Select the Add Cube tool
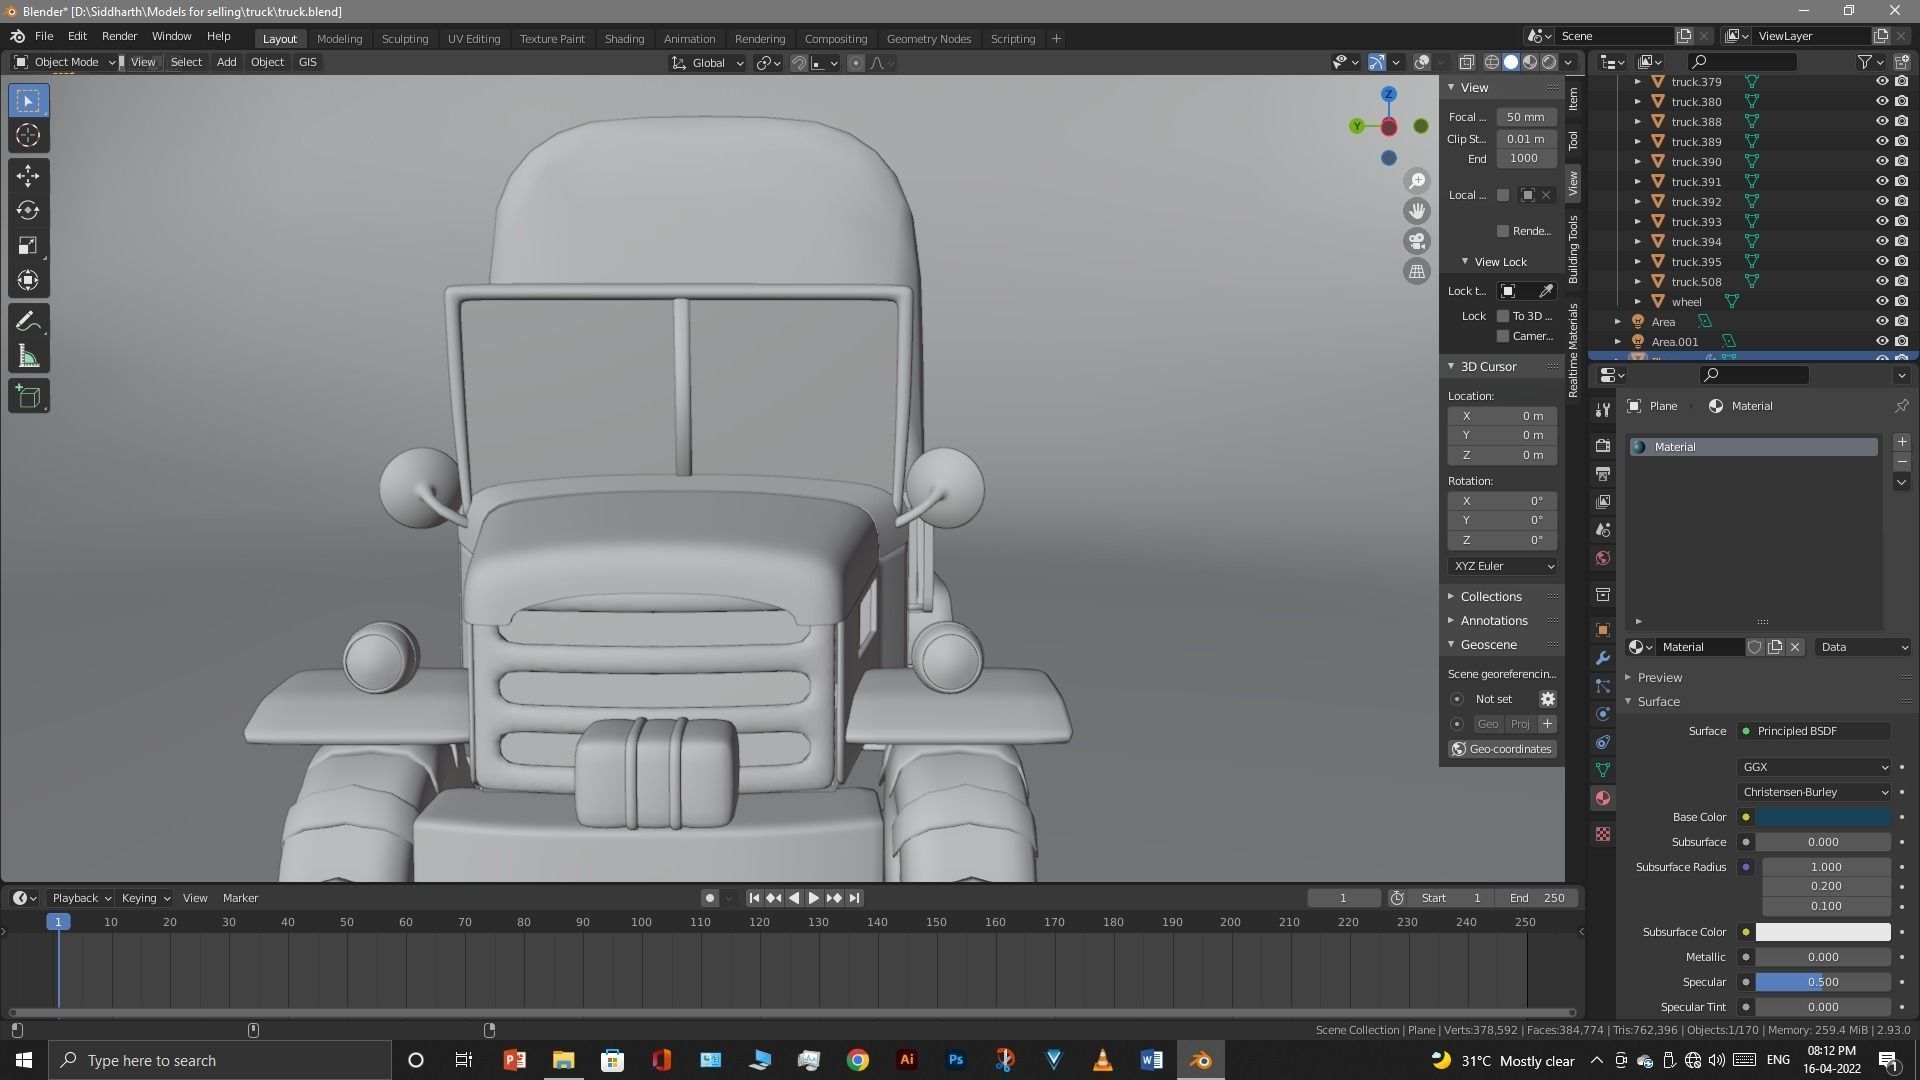Image resolution: width=1920 pixels, height=1080 pixels. tap(28, 397)
